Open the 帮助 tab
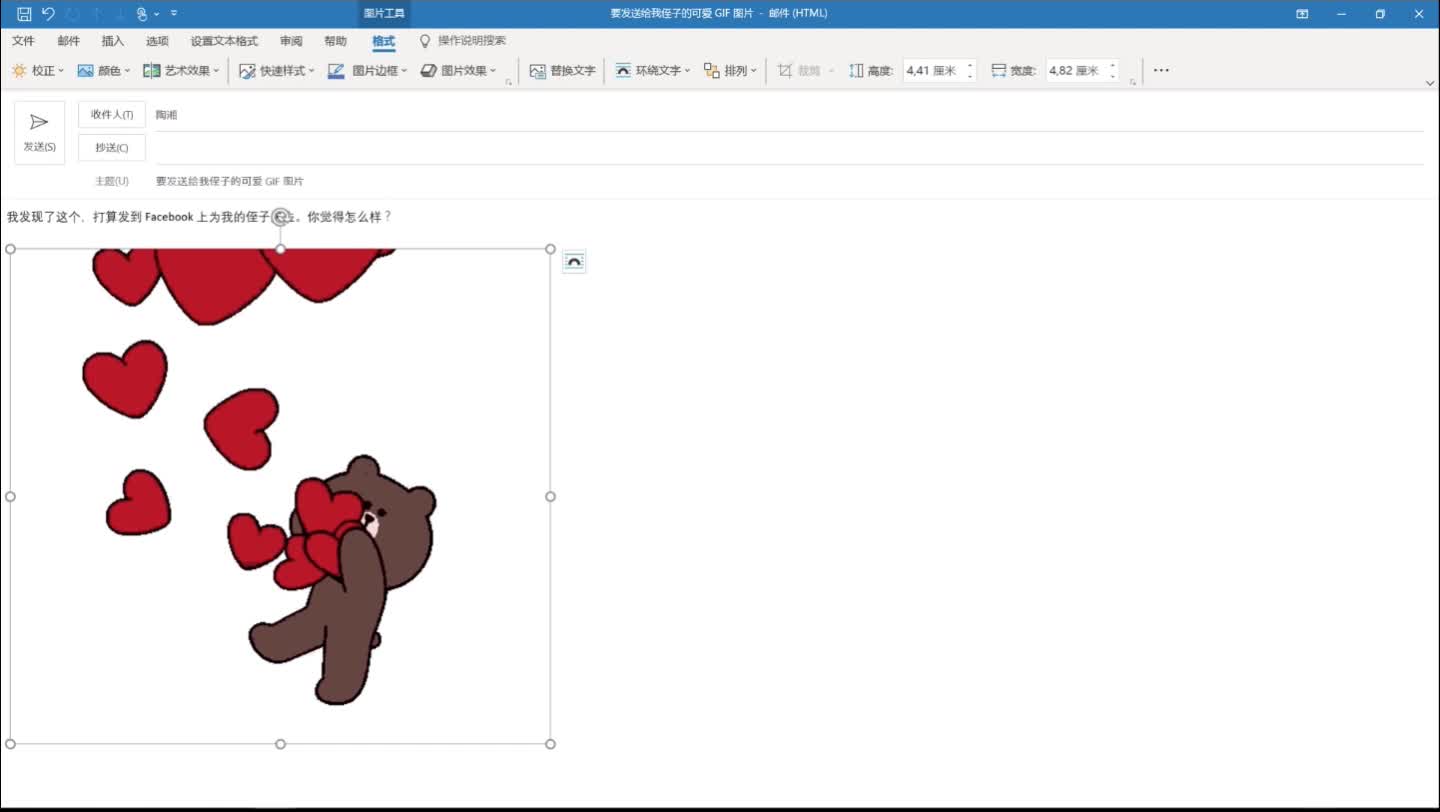1440x812 pixels. tap(335, 41)
